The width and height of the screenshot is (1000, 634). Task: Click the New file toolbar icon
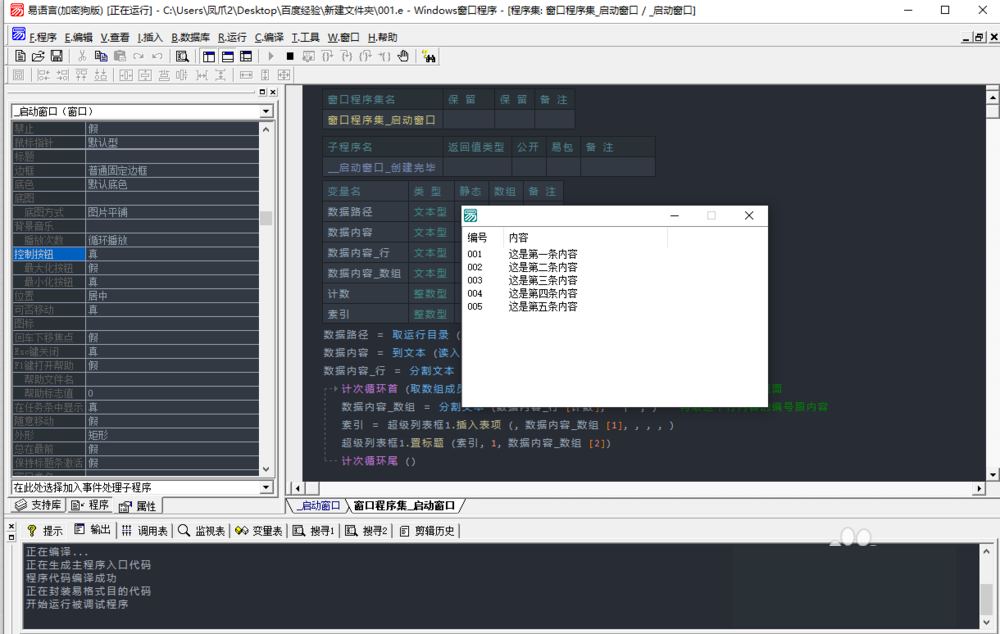[20, 56]
